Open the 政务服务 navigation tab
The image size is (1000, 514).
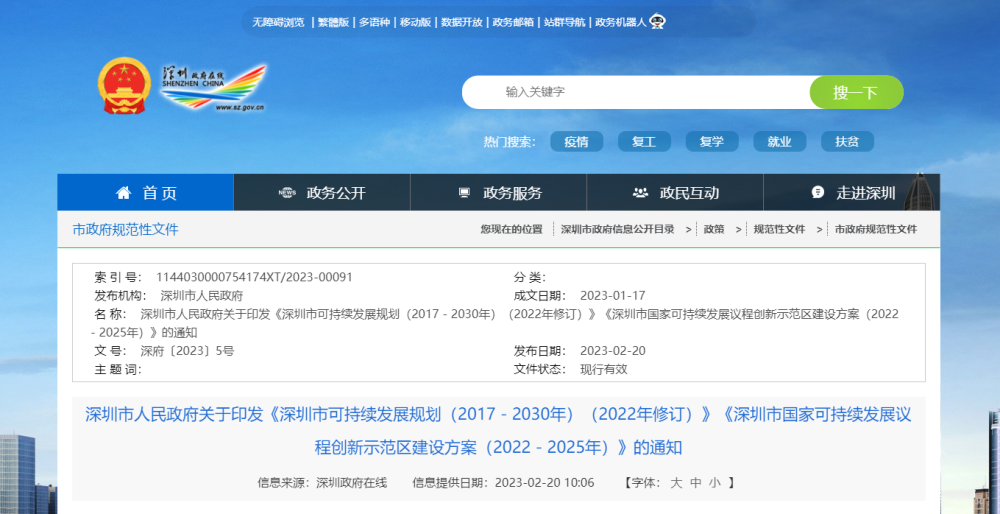tap(512, 193)
